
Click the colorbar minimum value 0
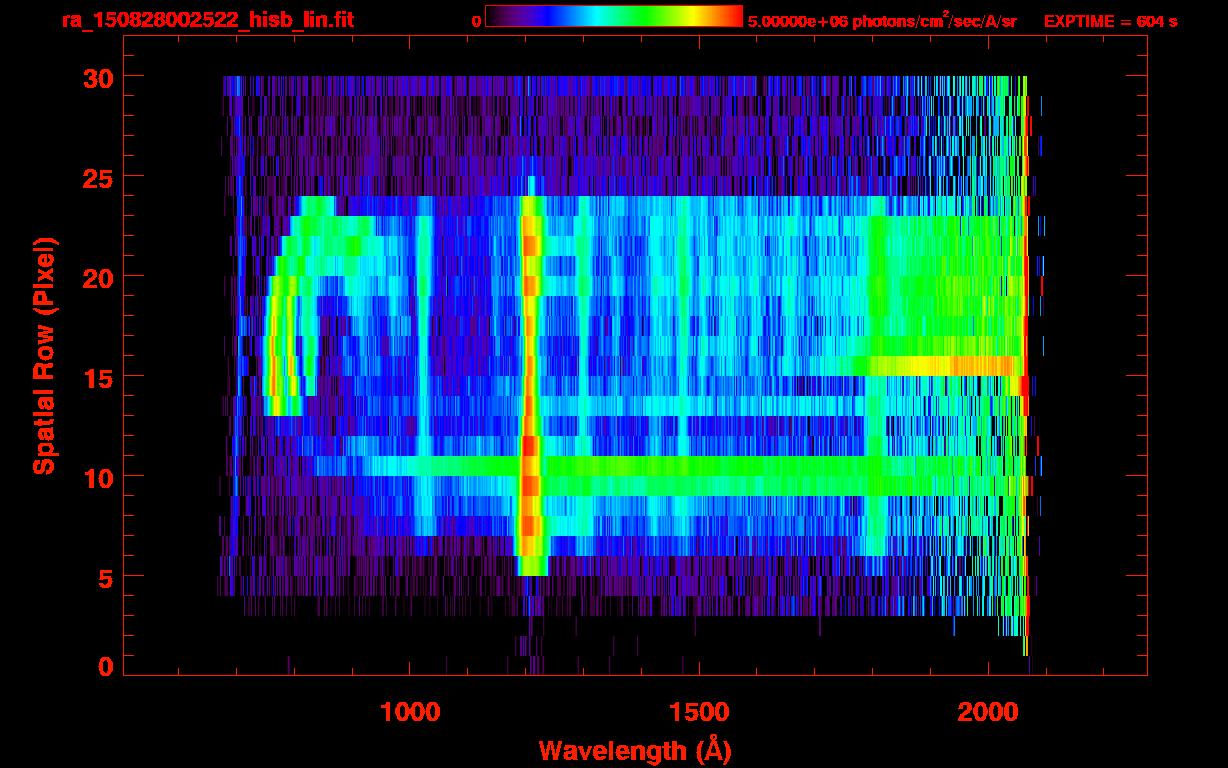(x=476, y=21)
